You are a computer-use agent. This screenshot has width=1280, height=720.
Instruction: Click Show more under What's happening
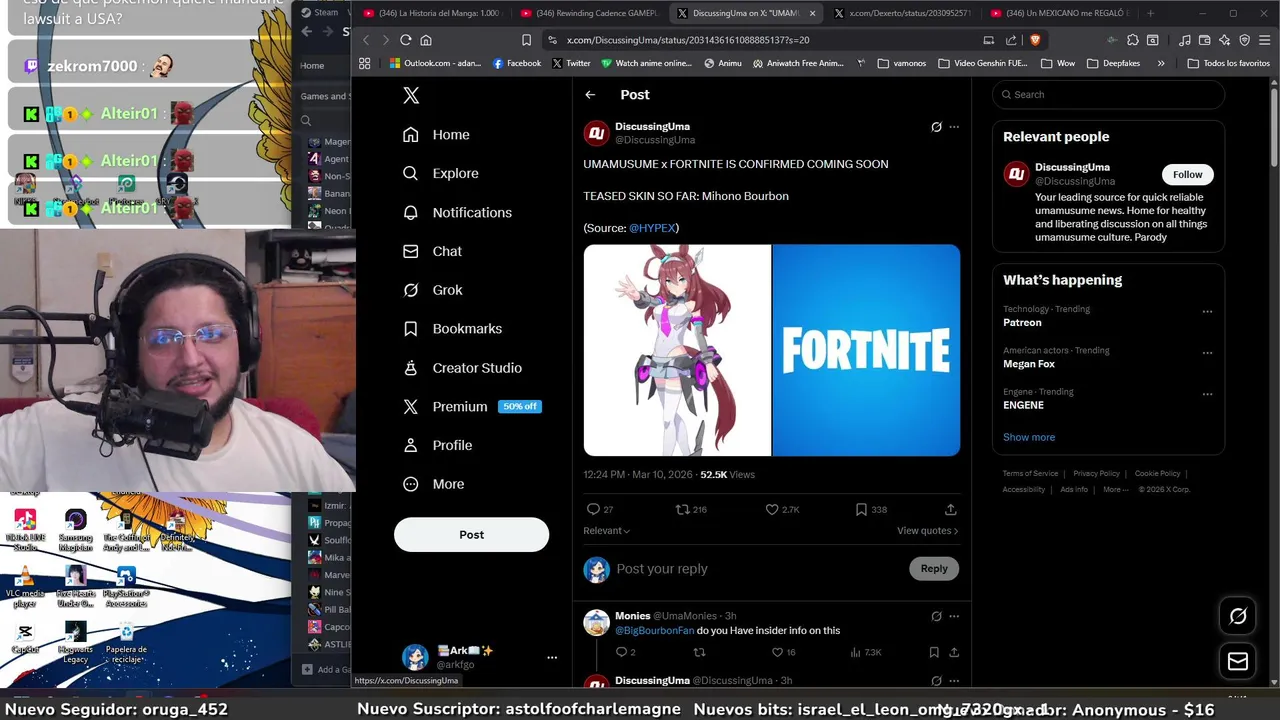pyautogui.click(x=1029, y=437)
